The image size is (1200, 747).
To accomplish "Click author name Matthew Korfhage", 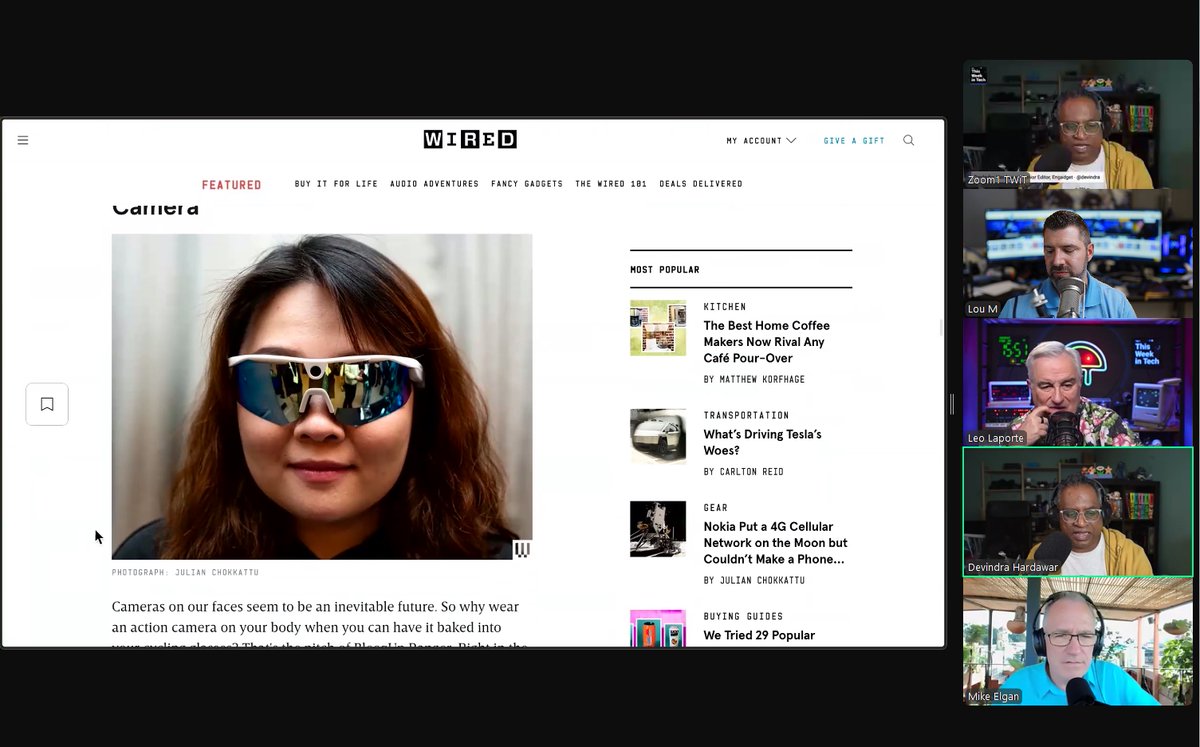I will [x=761, y=380].
